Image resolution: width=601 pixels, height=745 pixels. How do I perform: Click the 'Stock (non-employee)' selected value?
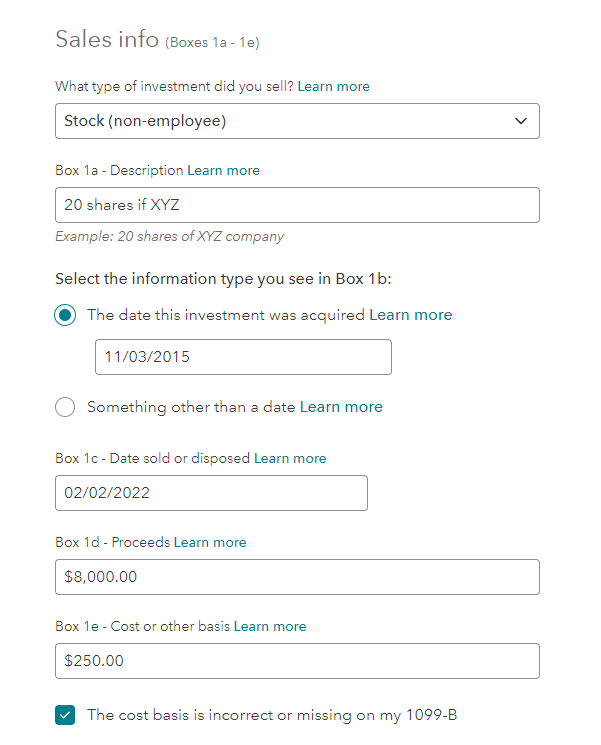[x=145, y=121]
